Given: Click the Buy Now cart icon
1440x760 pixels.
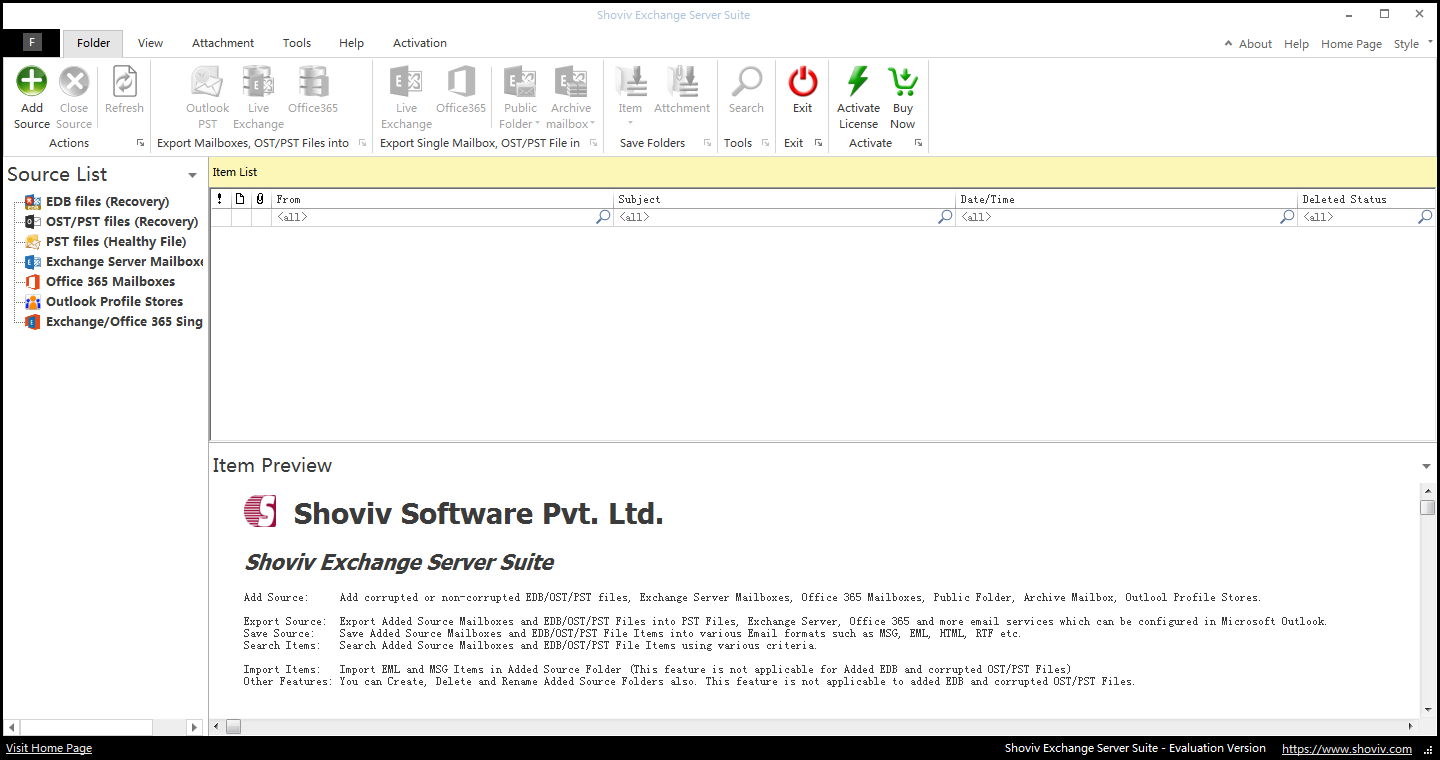Looking at the screenshot, I should tap(903, 82).
